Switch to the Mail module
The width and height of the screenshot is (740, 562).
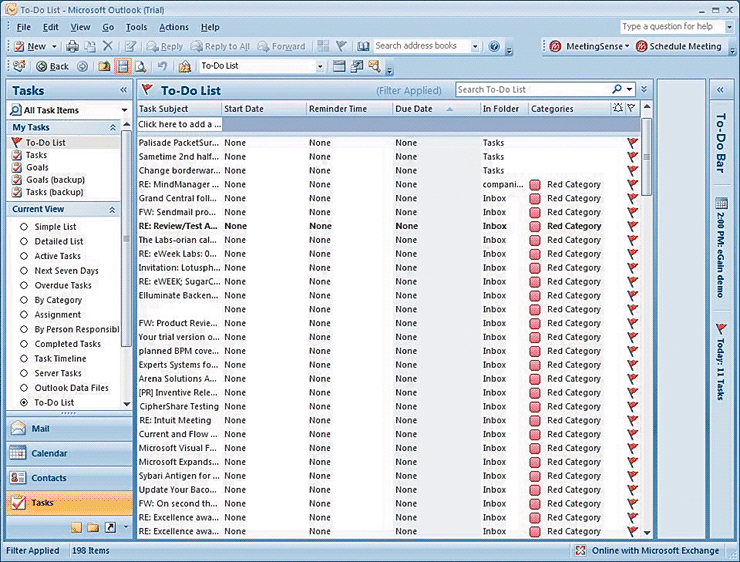69,428
